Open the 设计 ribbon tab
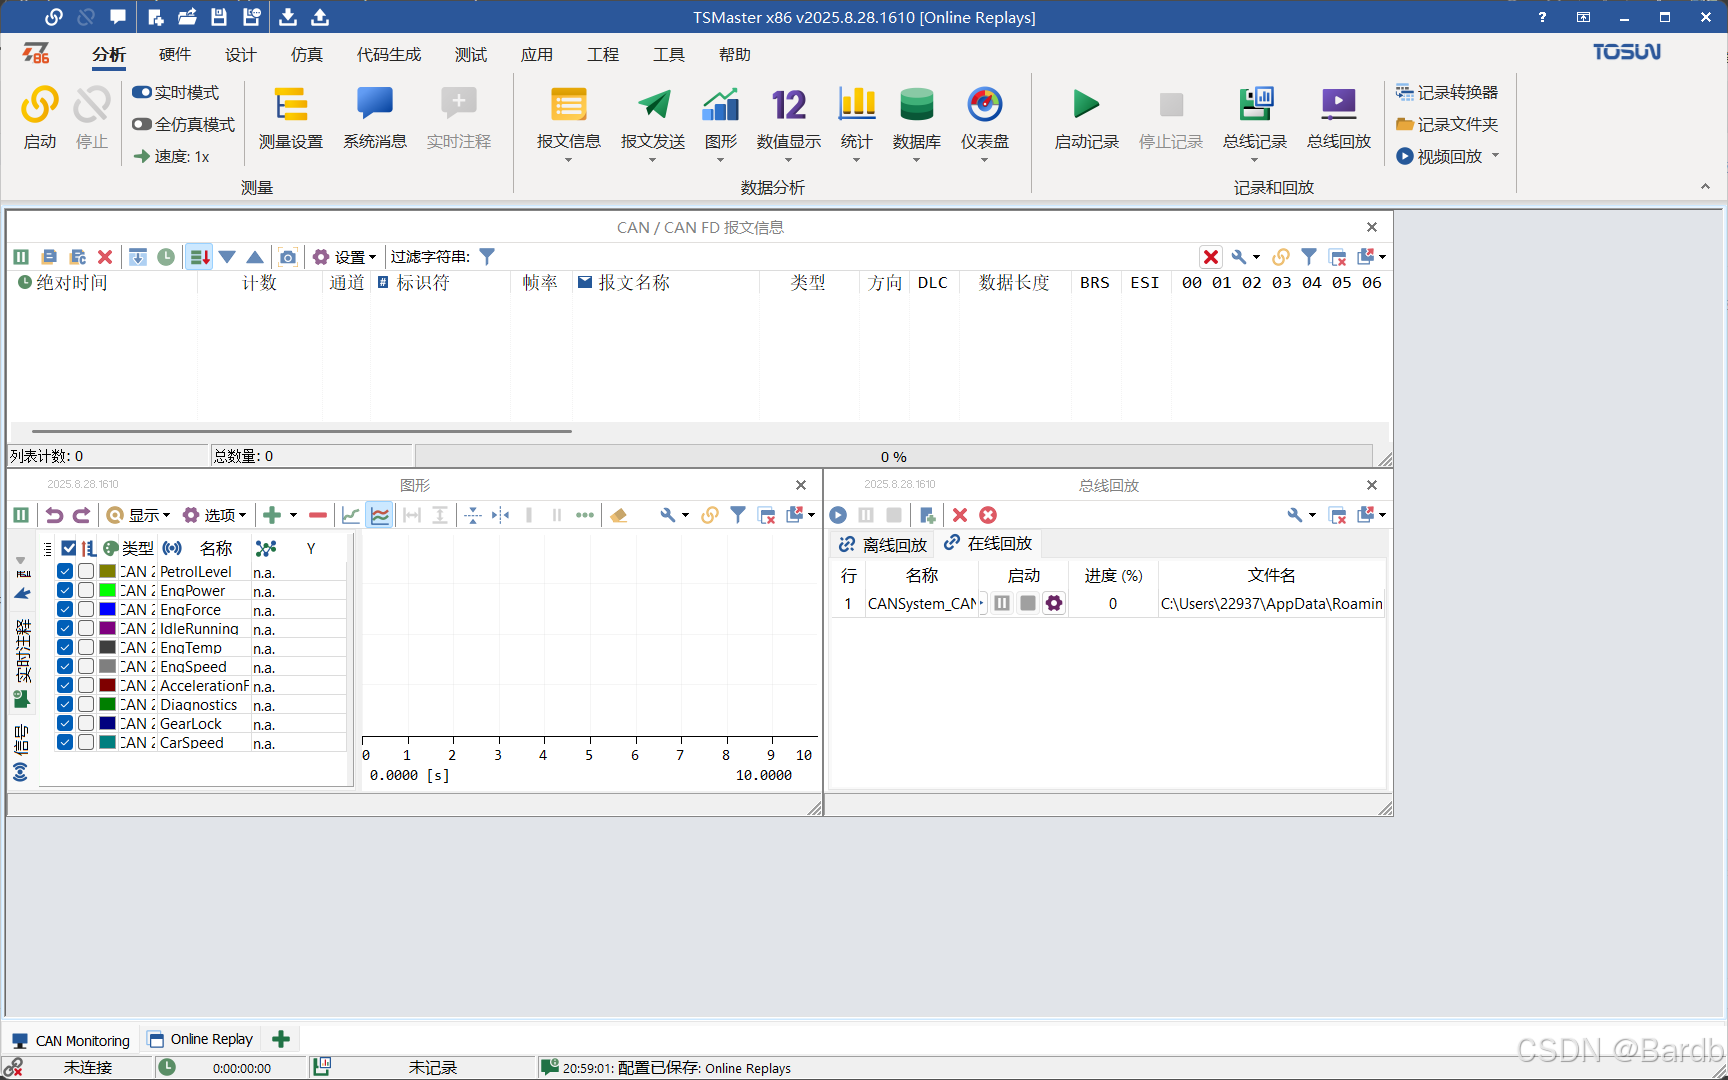Screen dimensions: 1728x1080 pos(241,54)
